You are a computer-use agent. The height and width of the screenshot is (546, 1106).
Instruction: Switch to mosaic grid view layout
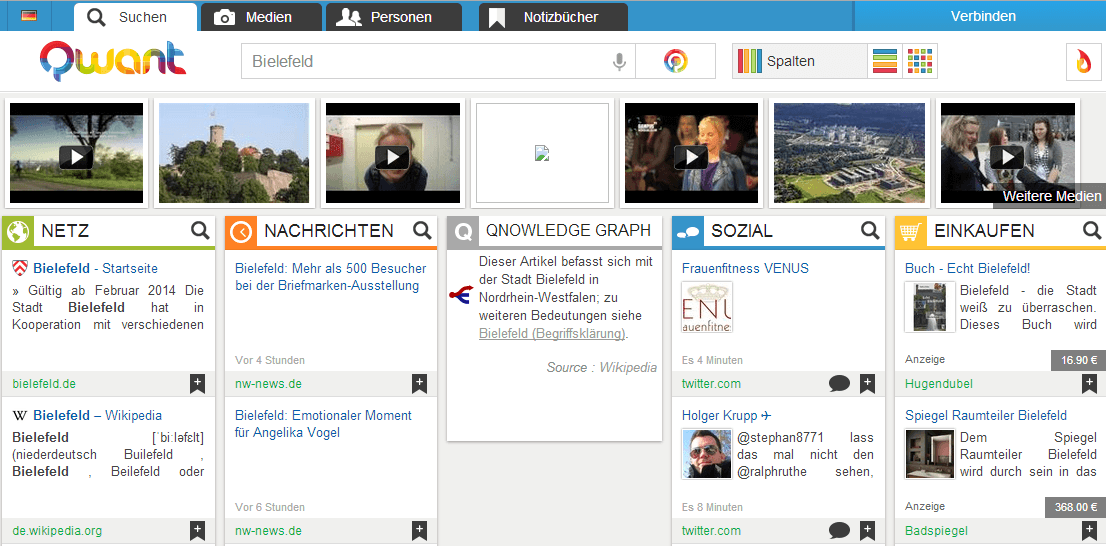919,61
